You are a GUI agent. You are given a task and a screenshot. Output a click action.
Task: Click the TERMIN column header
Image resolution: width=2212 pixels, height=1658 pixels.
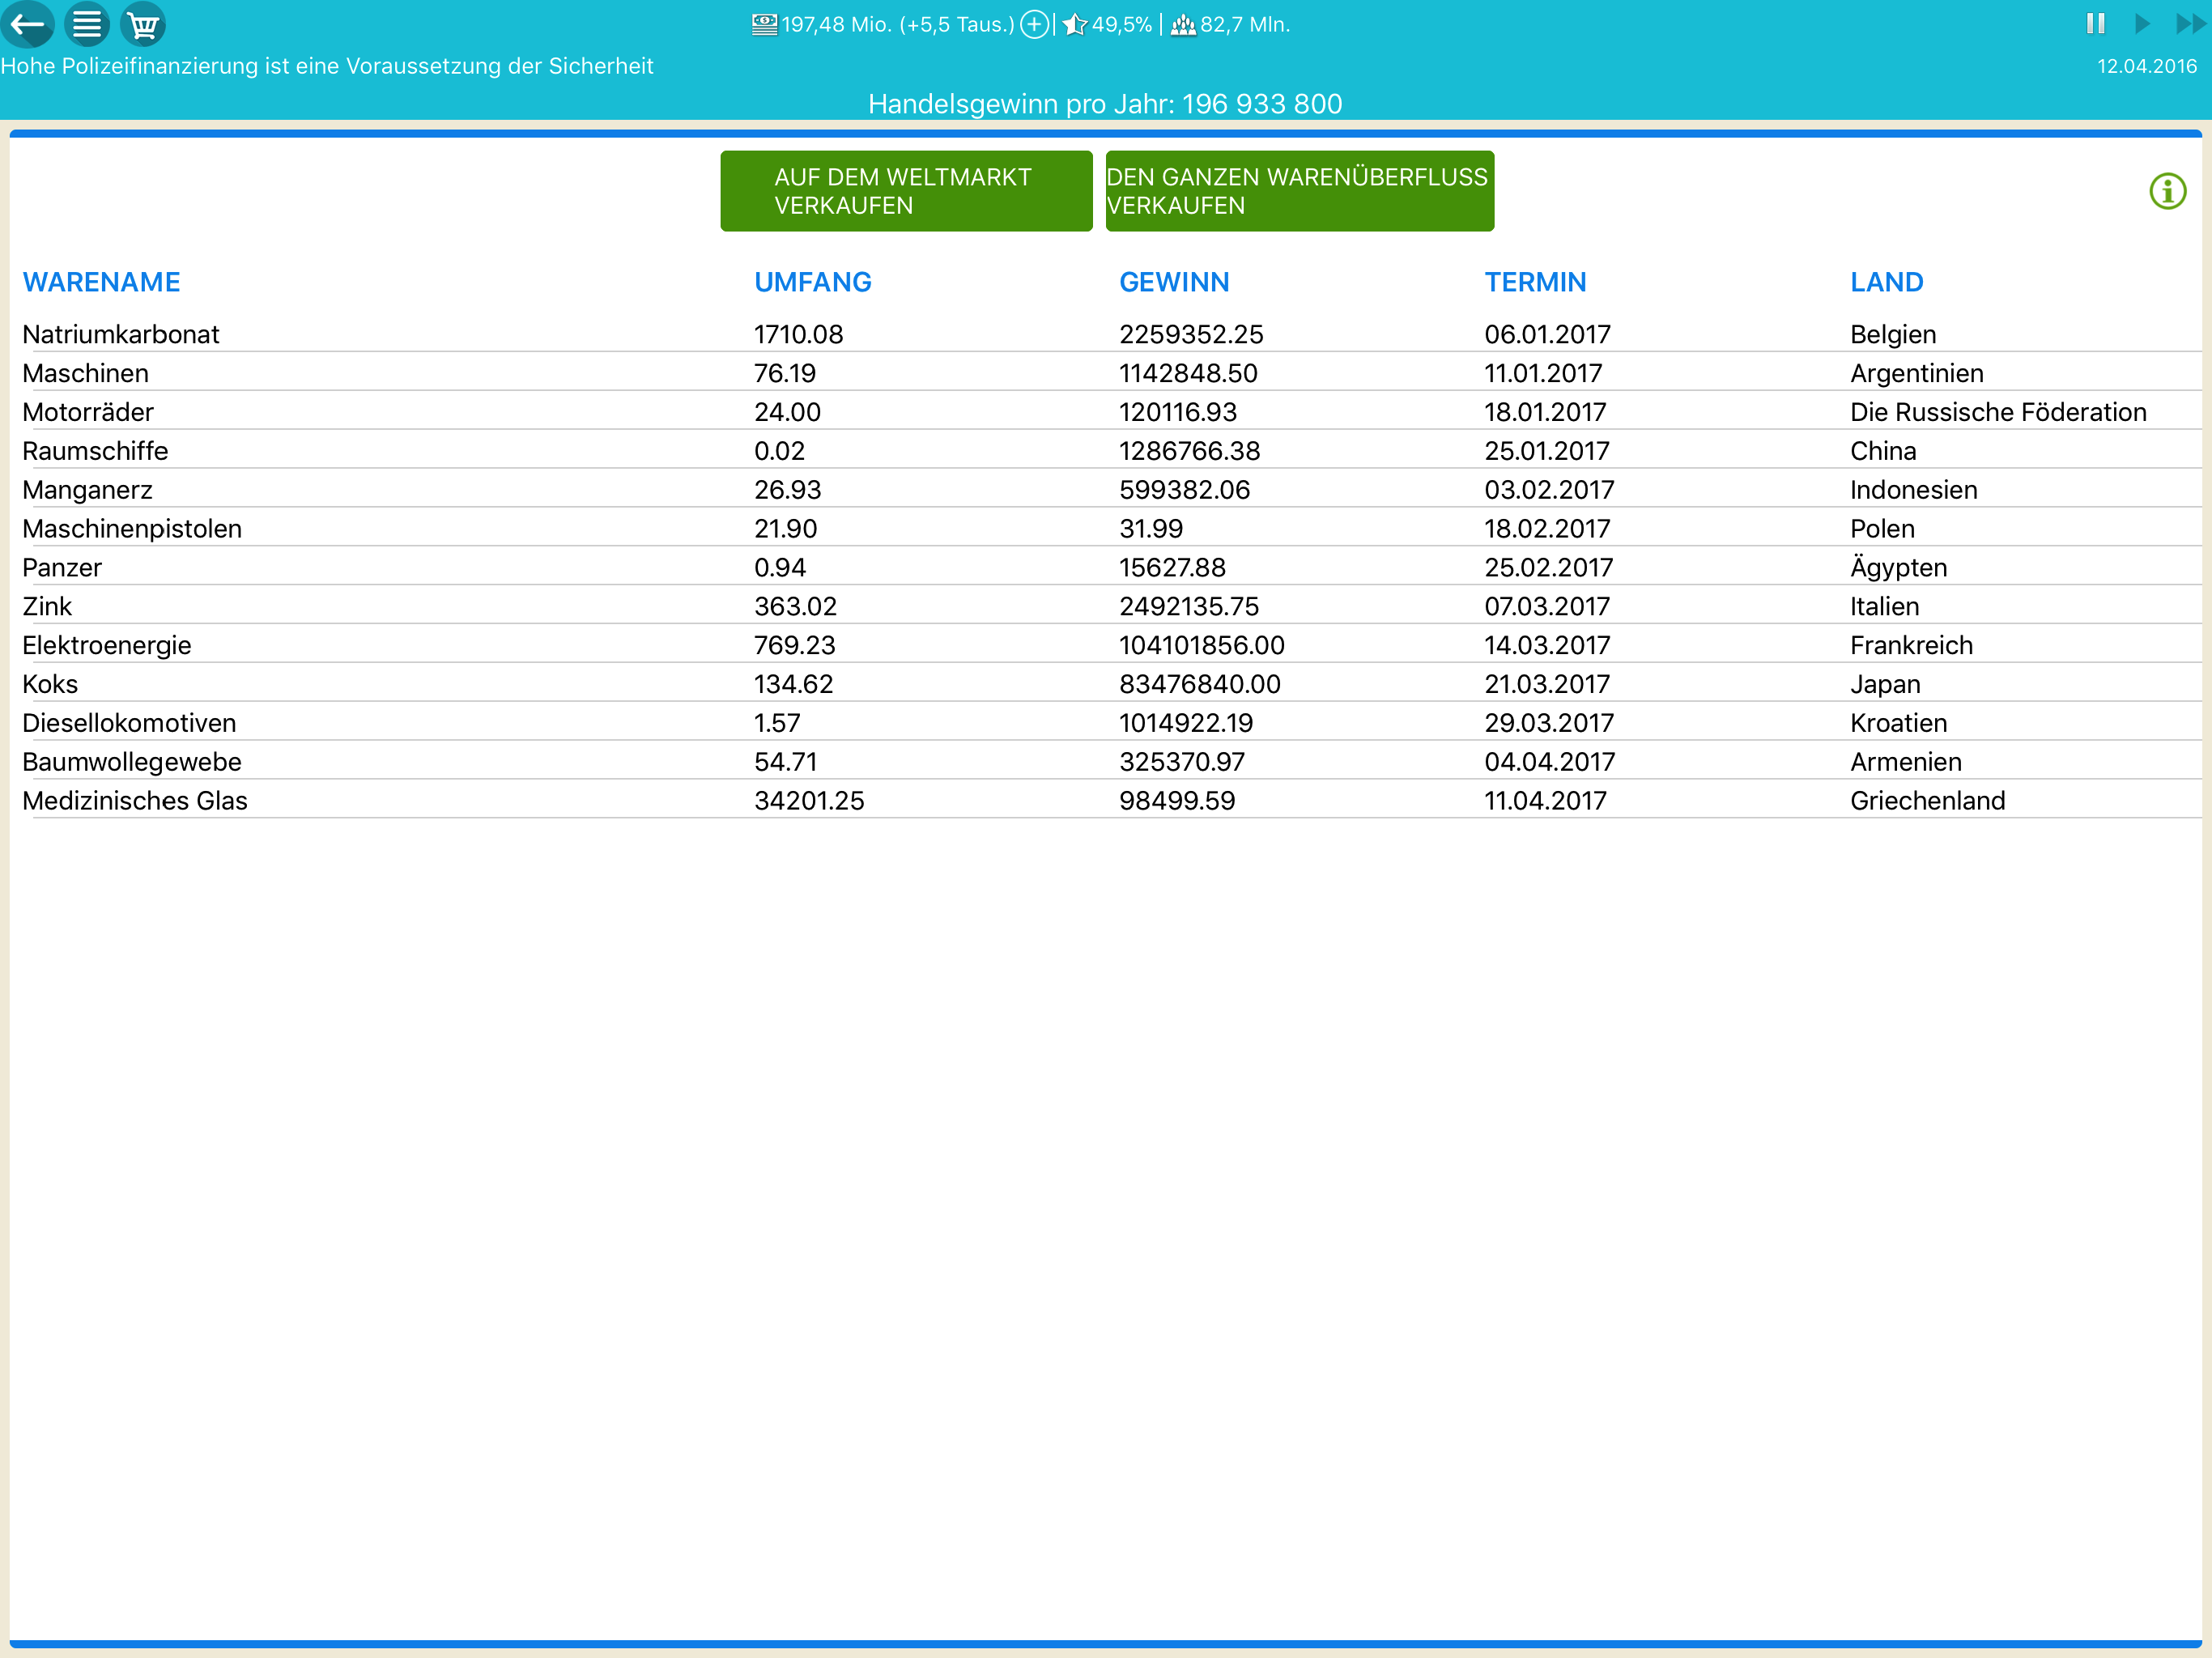[x=1535, y=282]
